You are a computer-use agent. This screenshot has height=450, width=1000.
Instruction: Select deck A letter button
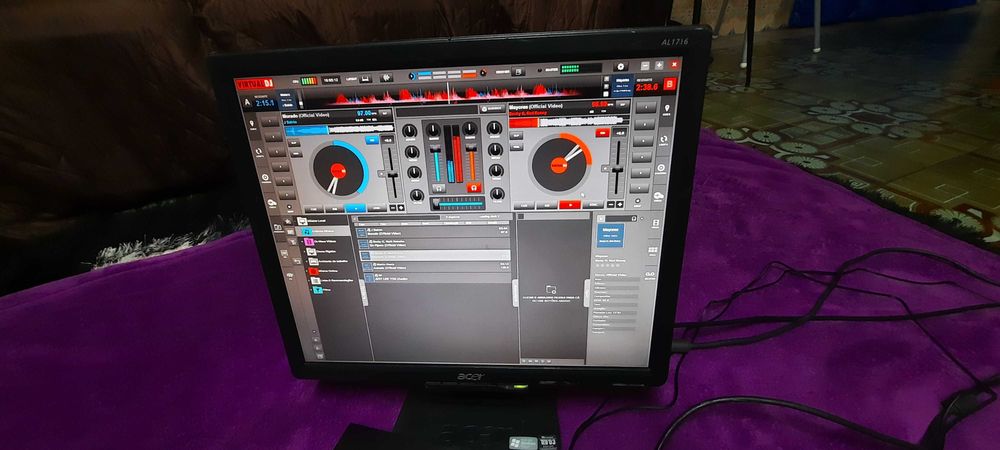[x=247, y=101]
